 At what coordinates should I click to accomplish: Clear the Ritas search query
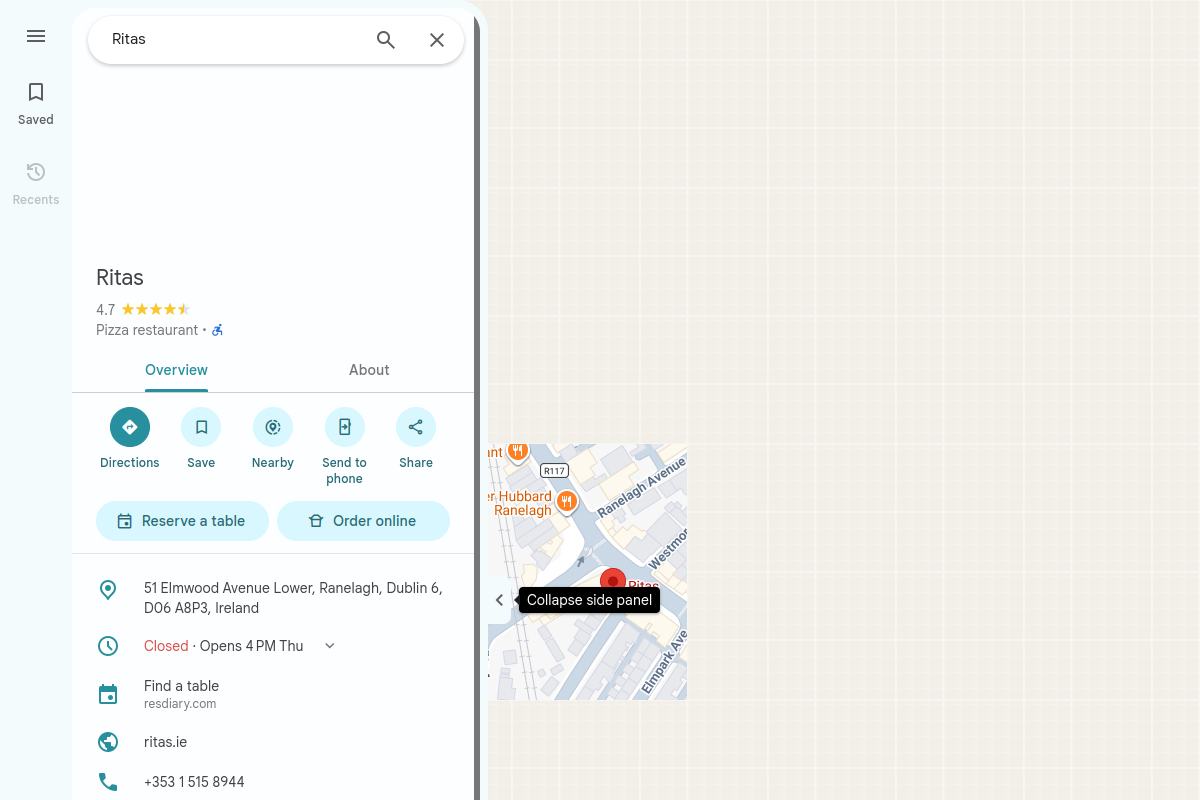point(437,40)
